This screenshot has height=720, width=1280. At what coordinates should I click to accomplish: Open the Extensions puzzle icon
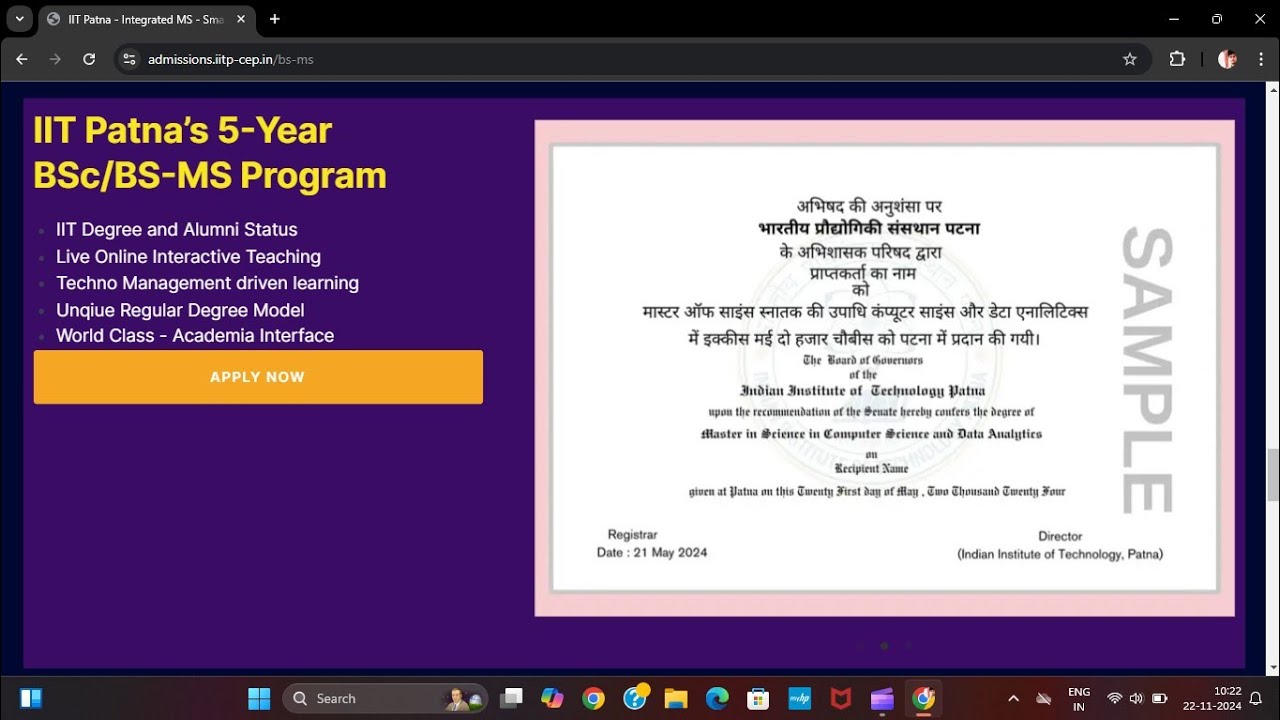[x=1177, y=59]
